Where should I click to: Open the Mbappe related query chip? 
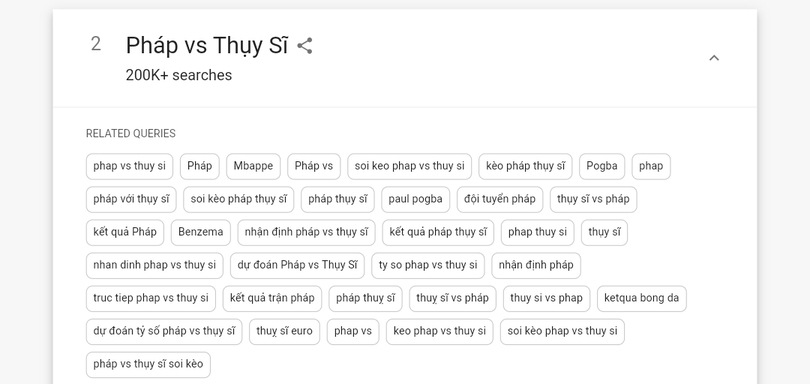pos(253,166)
